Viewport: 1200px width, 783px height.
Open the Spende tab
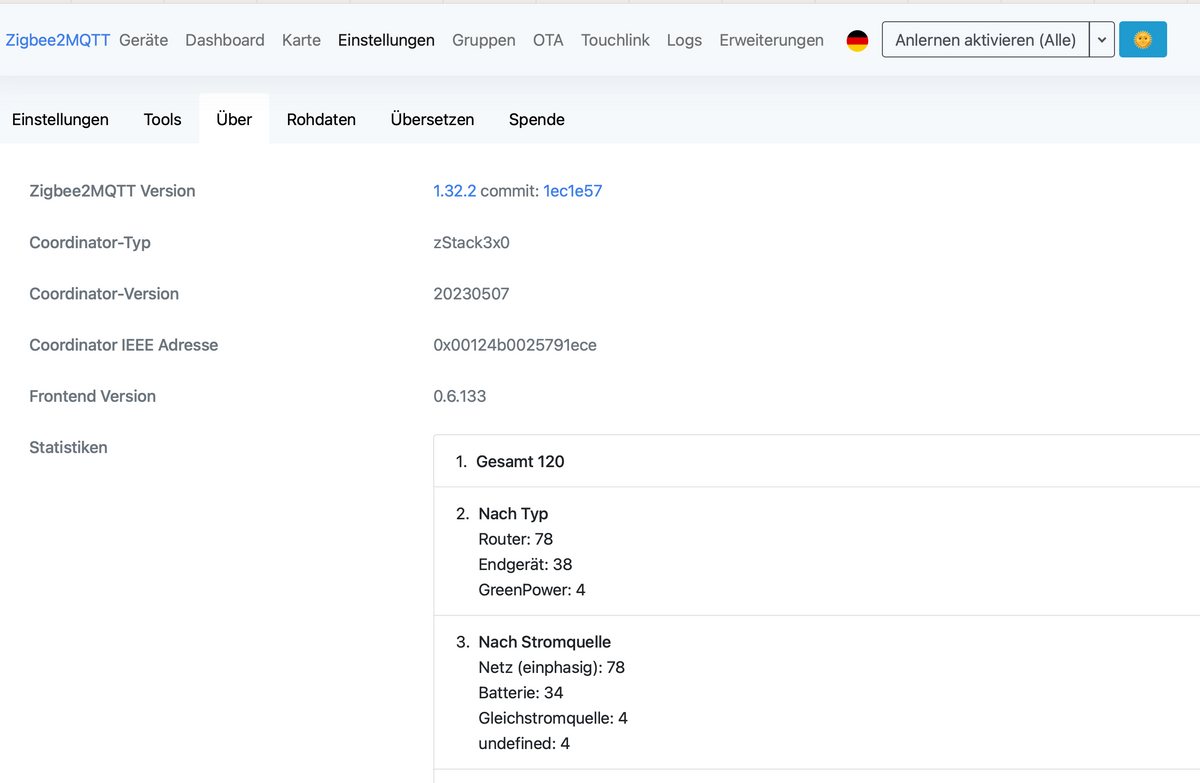537,119
